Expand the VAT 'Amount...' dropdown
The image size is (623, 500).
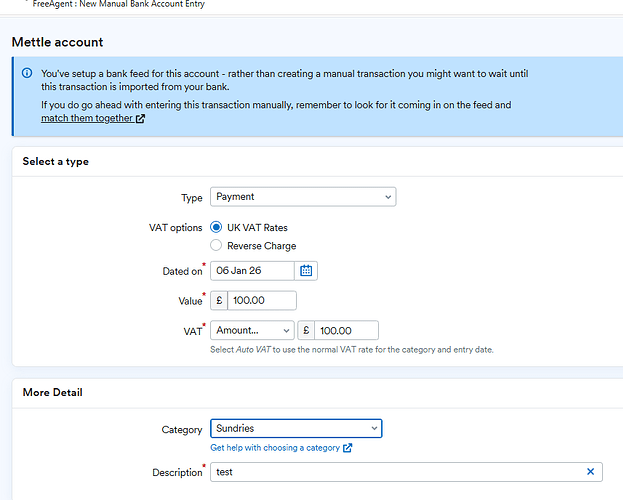[252, 330]
